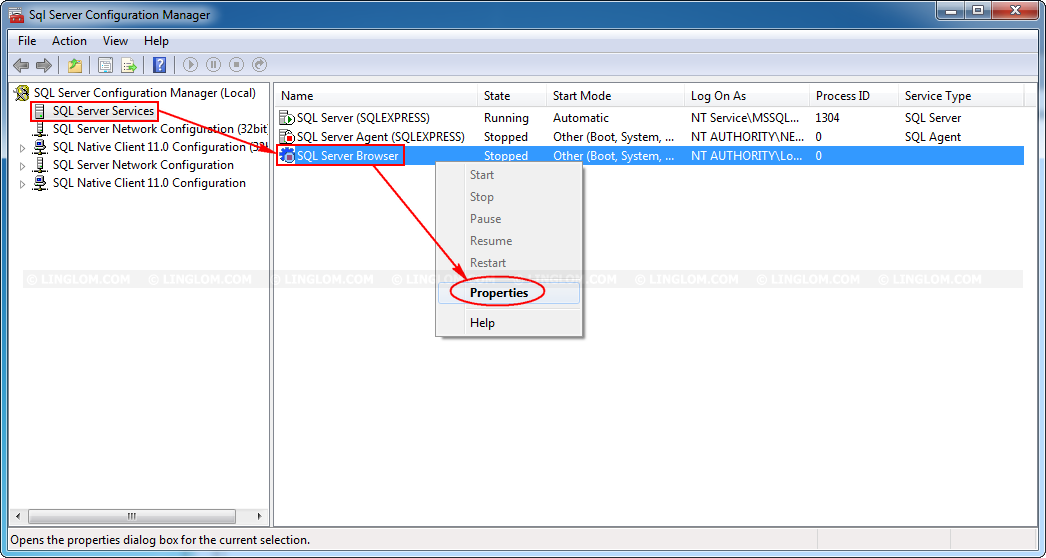Click the tree pane scroll right arrow
Viewport: 1046px width, 558px height.
point(259,517)
